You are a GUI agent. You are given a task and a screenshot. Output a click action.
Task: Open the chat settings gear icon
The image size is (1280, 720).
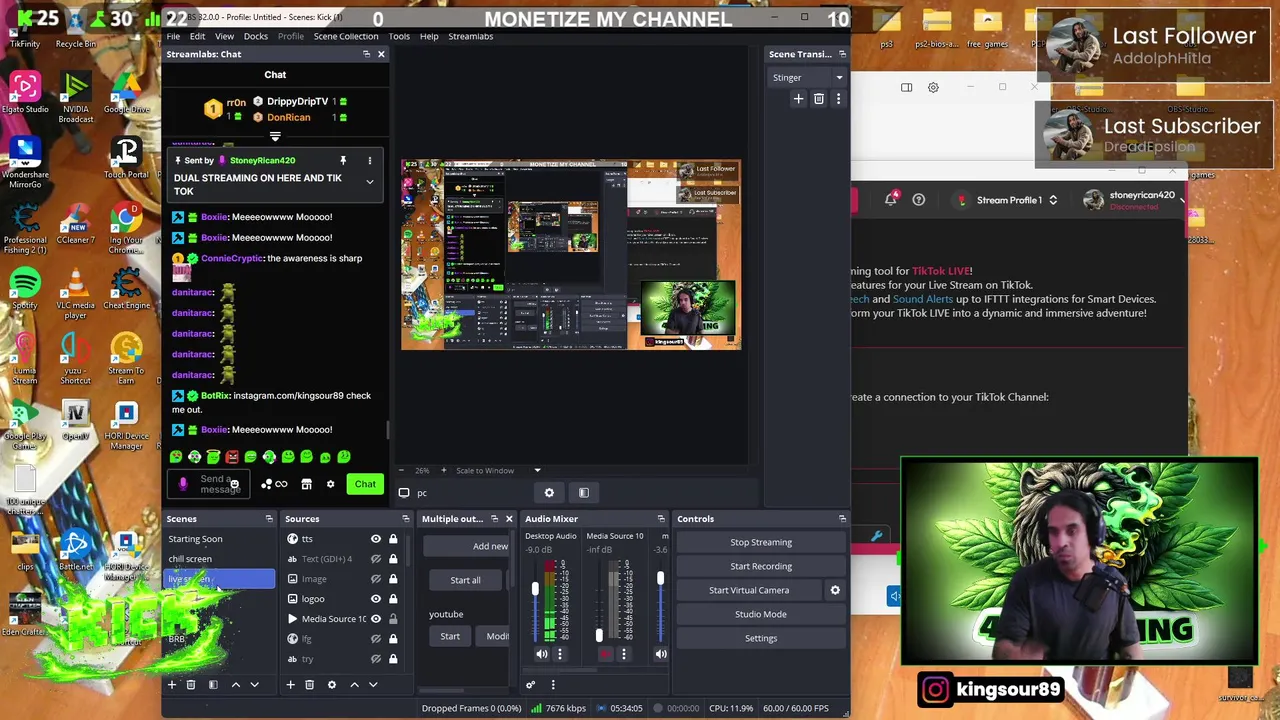point(330,484)
